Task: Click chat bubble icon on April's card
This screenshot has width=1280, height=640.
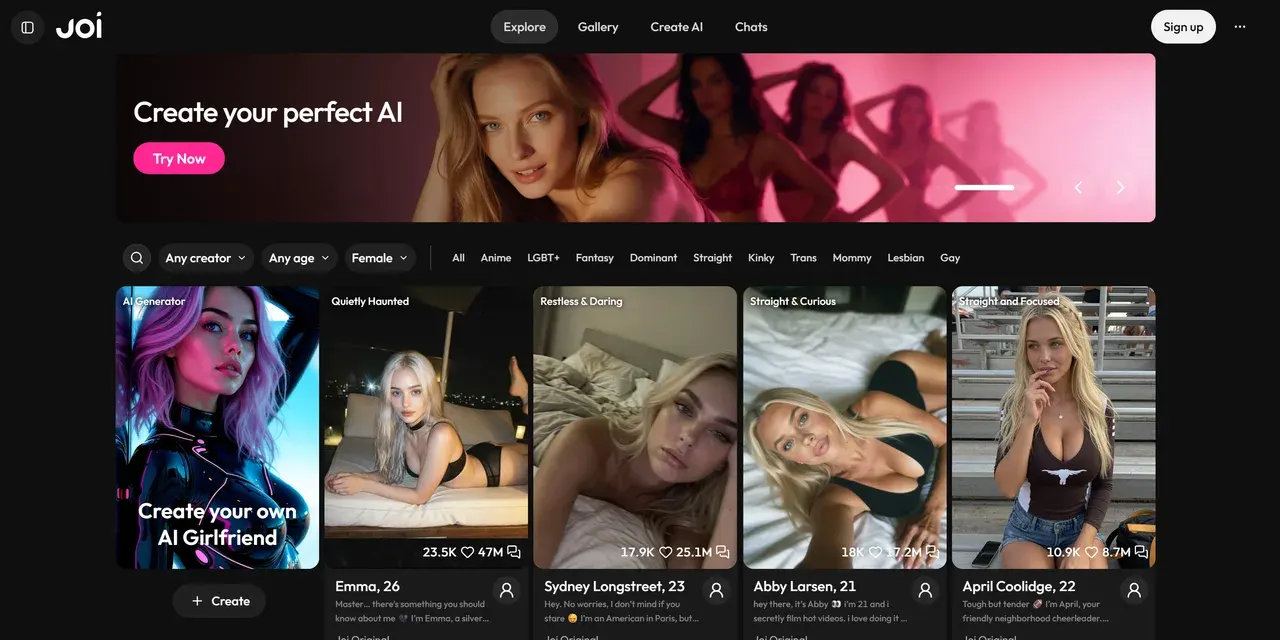Action: pyautogui.click(x=1141, y=552)
